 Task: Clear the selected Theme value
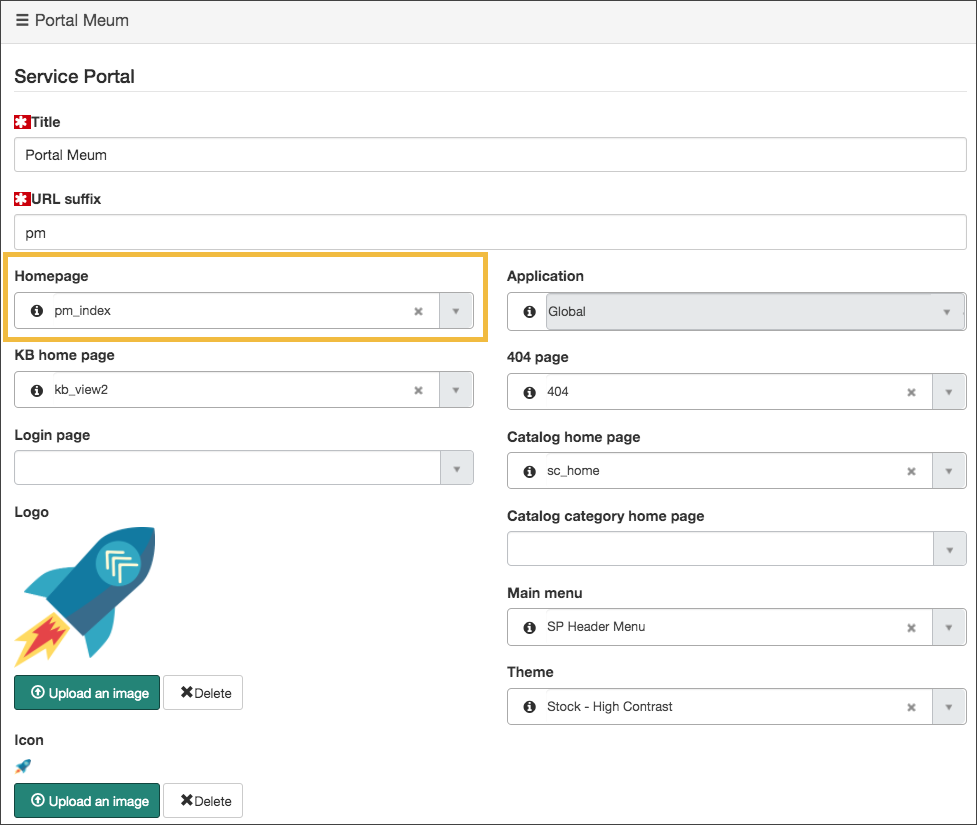tap(911, 706)
